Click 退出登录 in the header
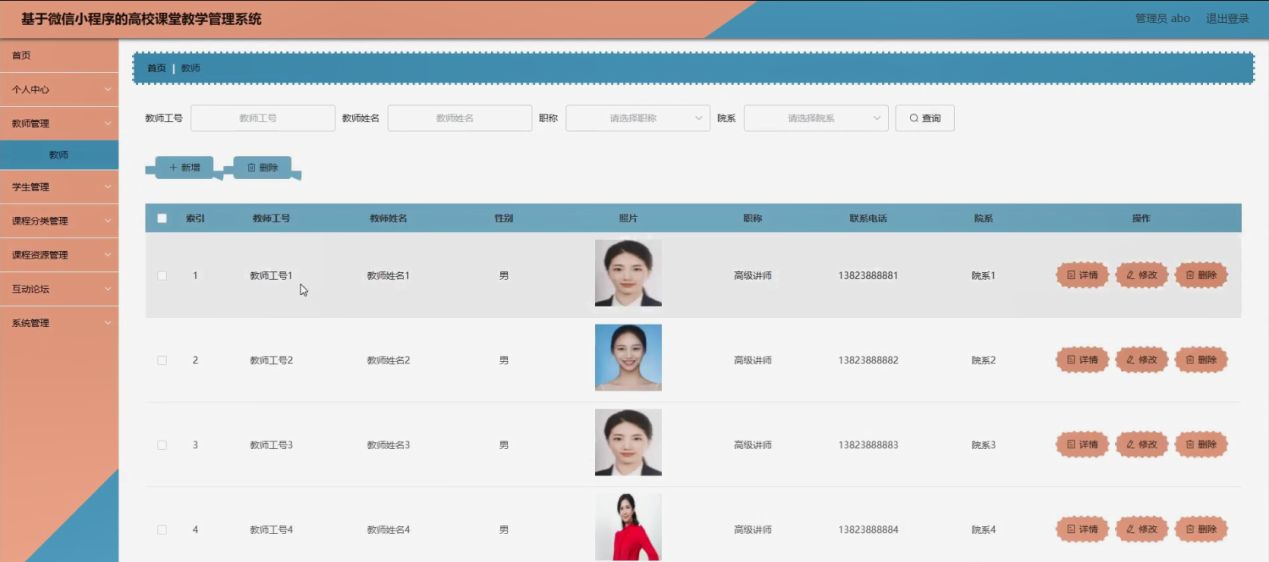The height and width of the screenshot is (562, 1269). (x=1227, y=18)
